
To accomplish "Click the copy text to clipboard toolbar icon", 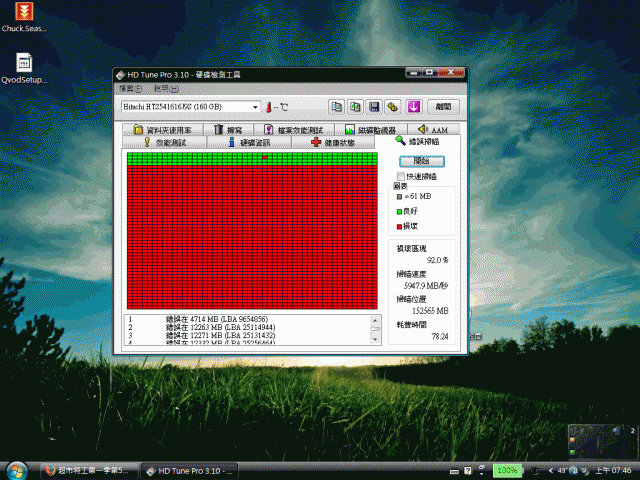I will (x=336, y=107).
